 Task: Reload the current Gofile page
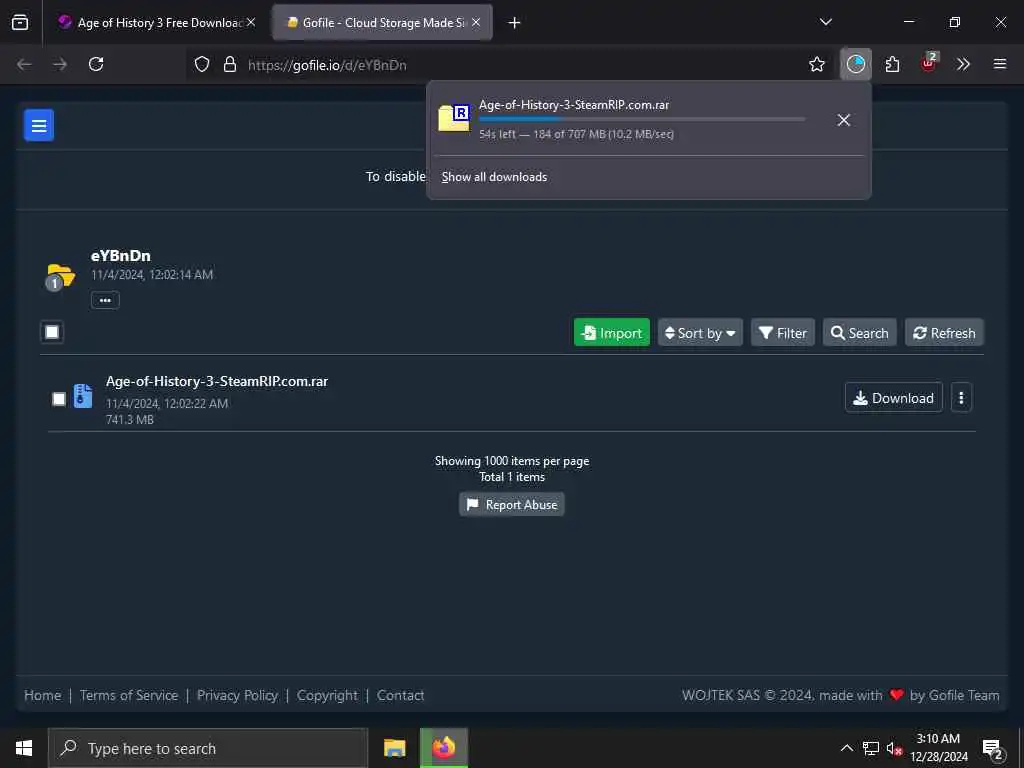96,64
